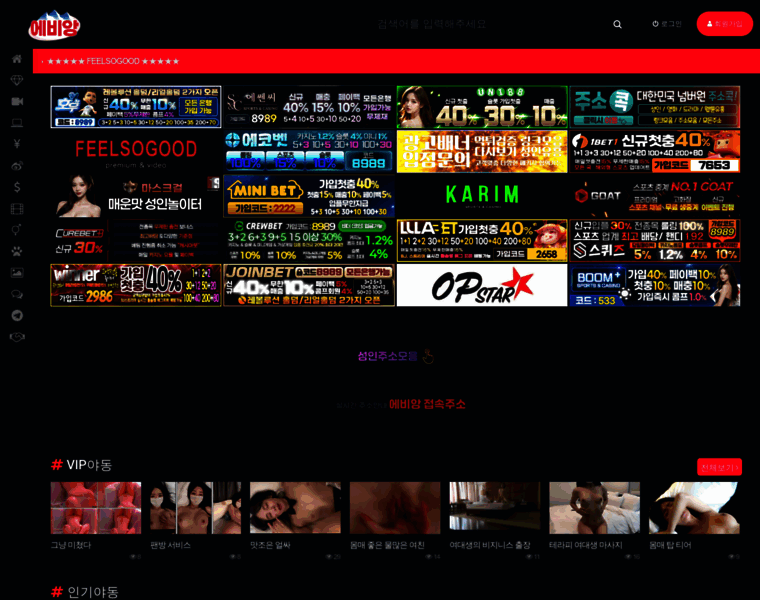The image size is (760, 600).
Task: Click the FEELSOGOOD text in the red notice bar
Action: pos(113,61)
